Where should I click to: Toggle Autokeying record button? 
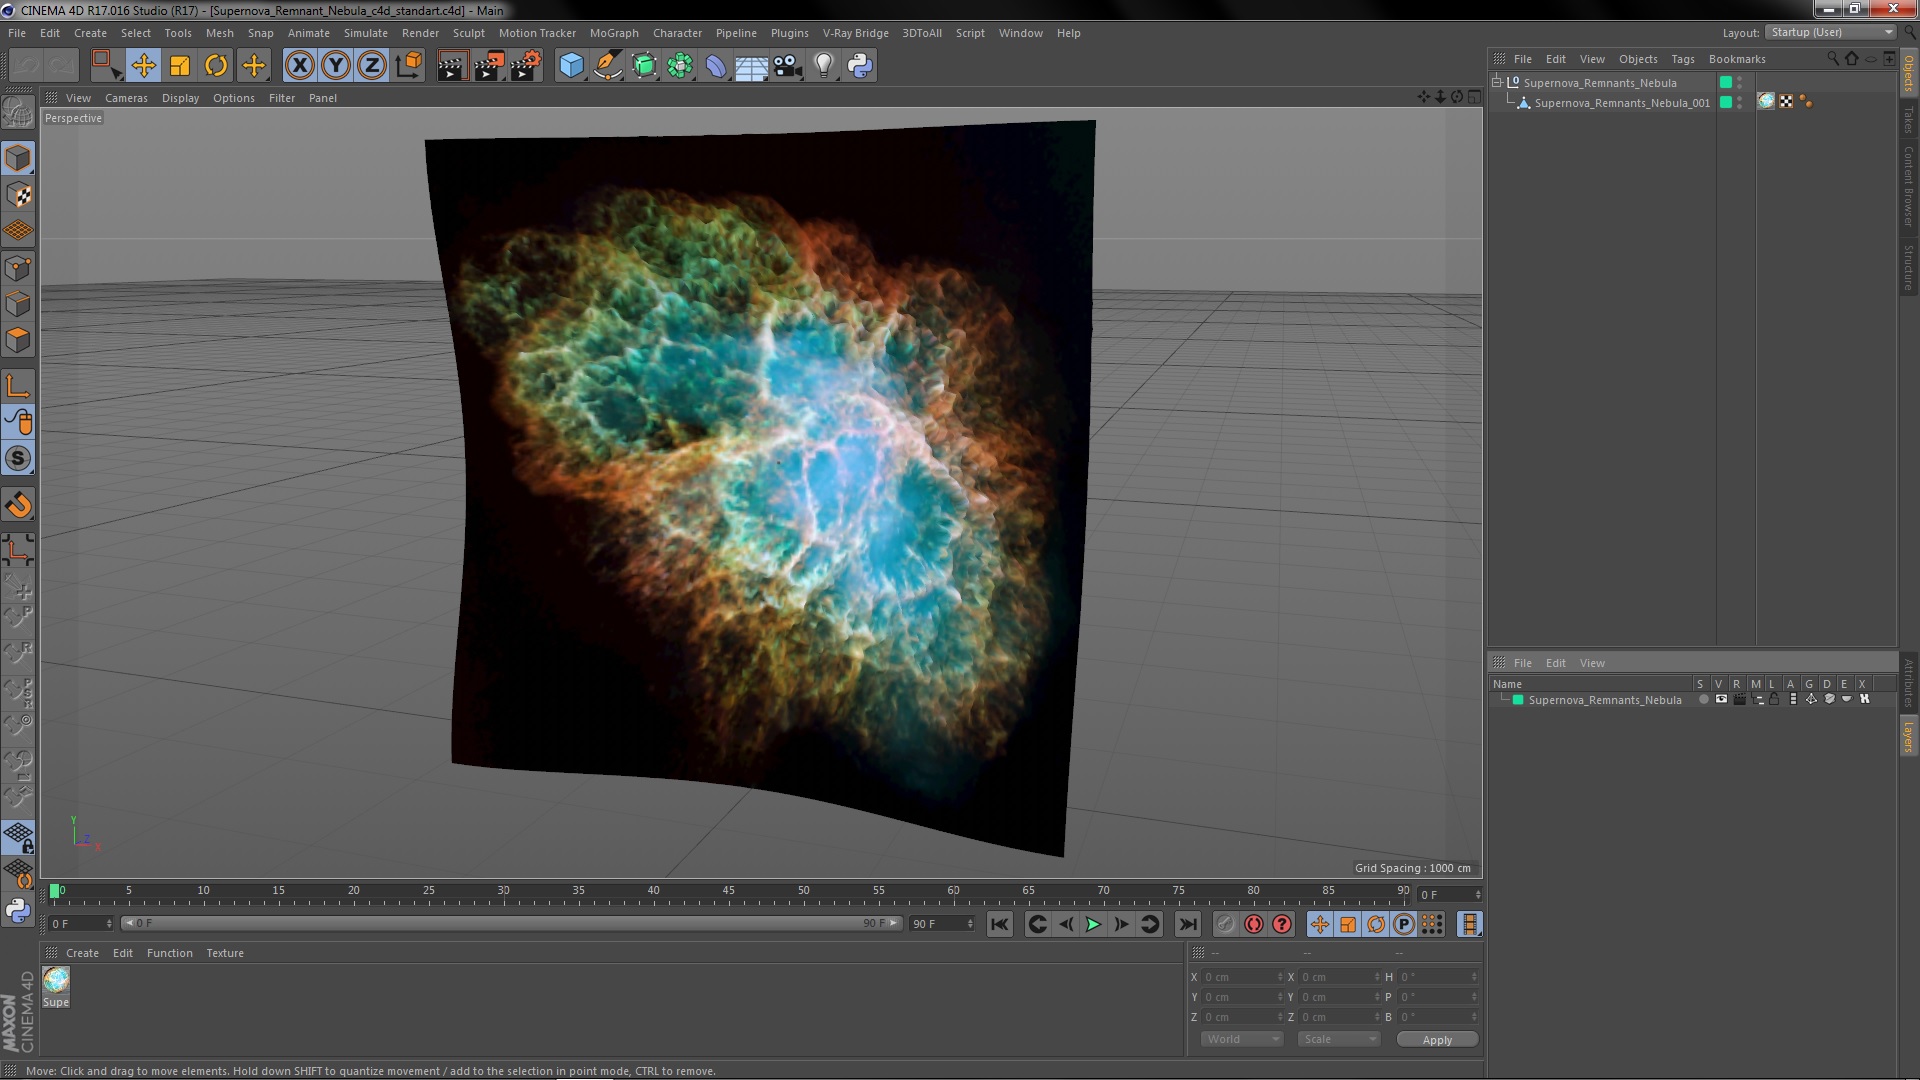click(1254, 925)
